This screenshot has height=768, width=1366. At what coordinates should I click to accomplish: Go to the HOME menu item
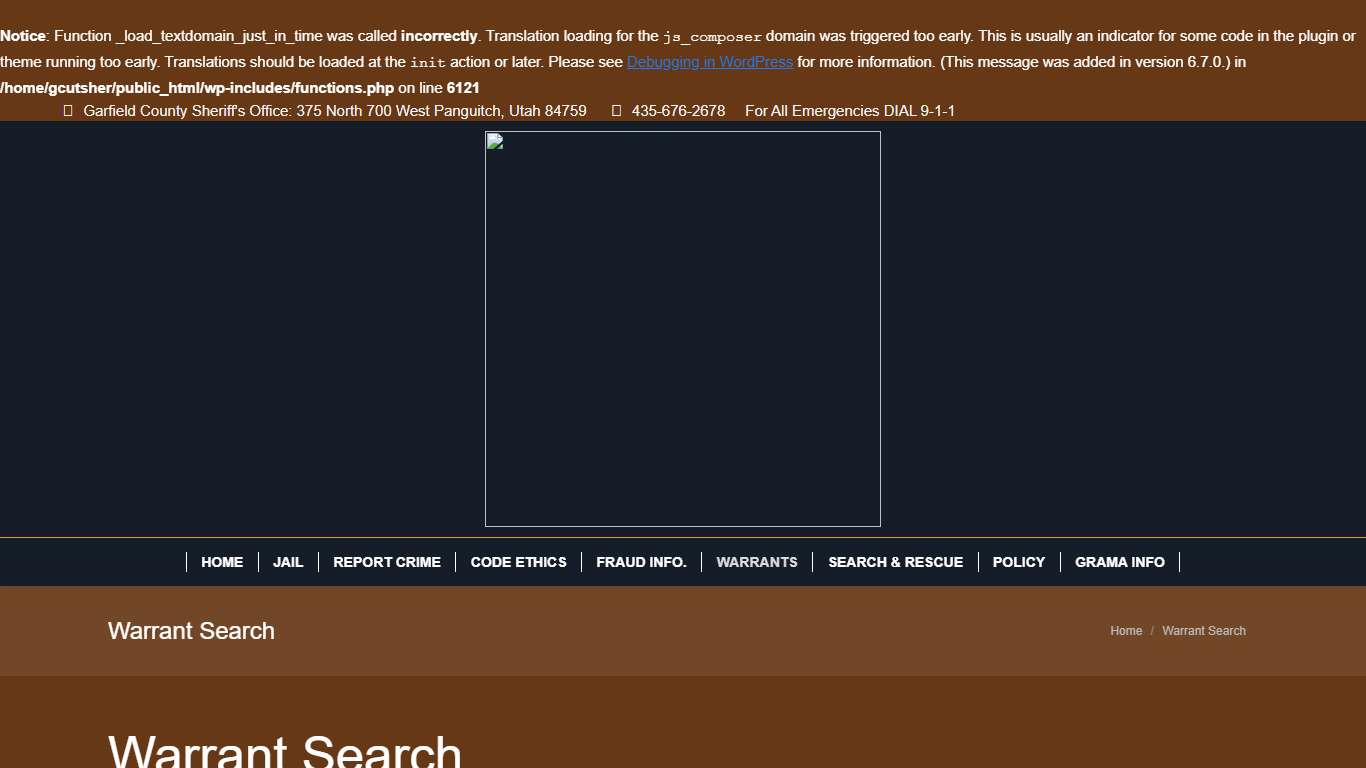pos(222,562)
